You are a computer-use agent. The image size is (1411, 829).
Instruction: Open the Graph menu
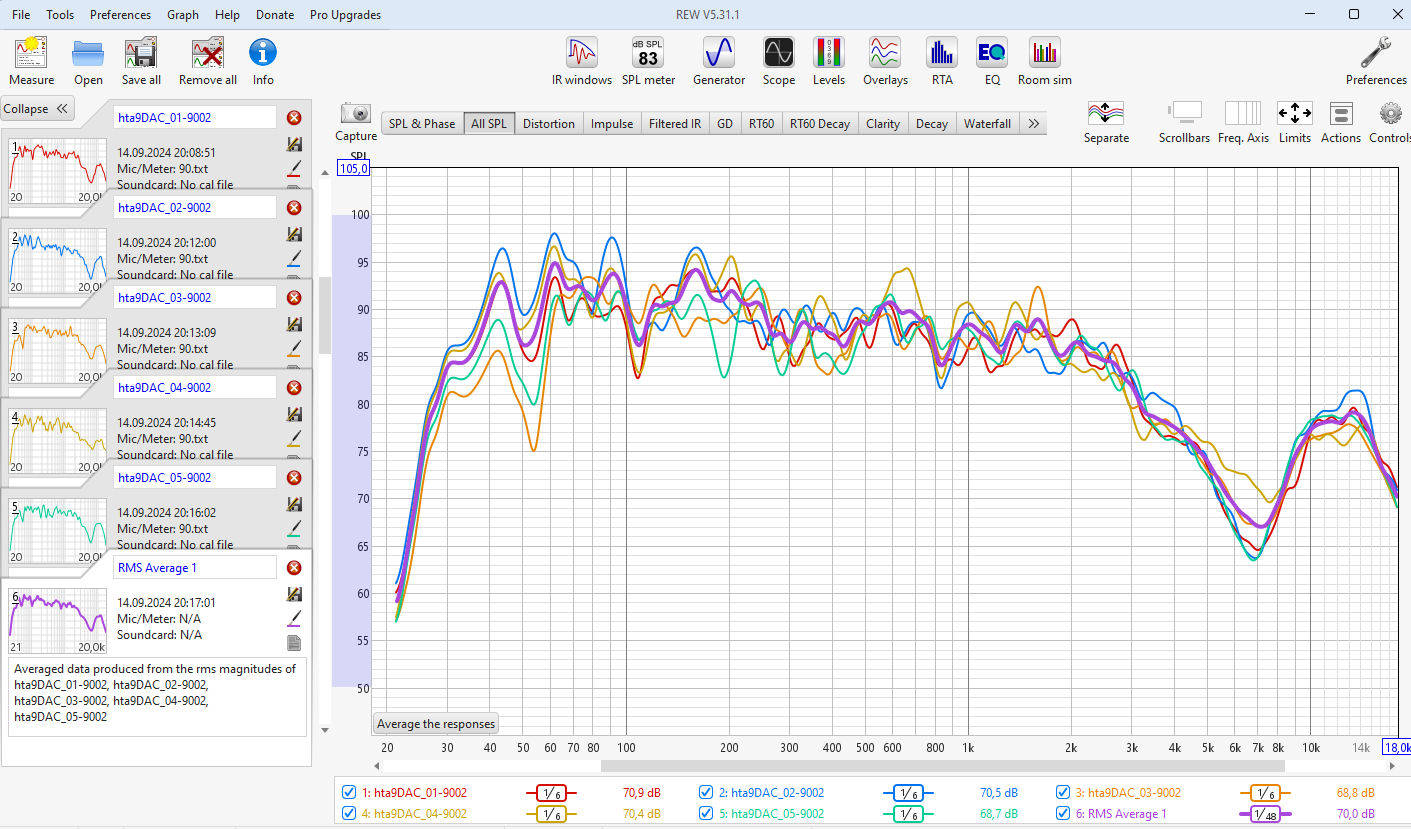[183, 15]
